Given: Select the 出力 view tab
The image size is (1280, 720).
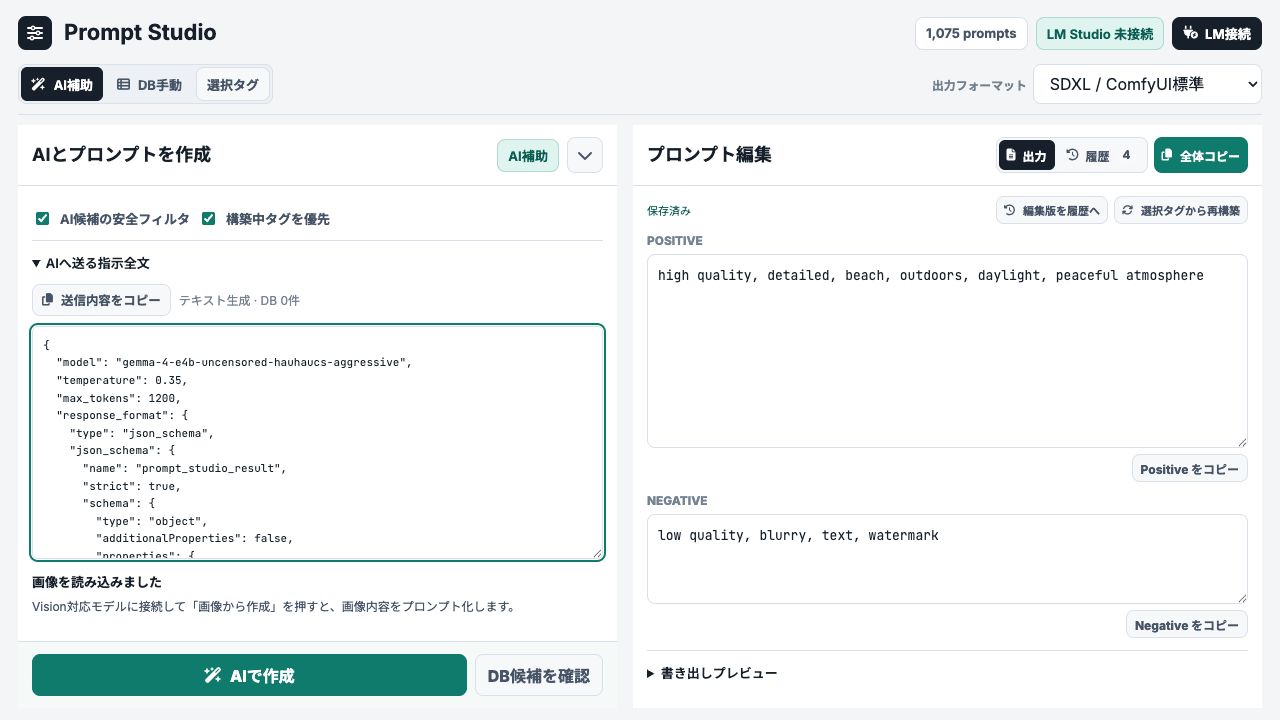Looking at the screenshot, I should [x=1026, y=155].
